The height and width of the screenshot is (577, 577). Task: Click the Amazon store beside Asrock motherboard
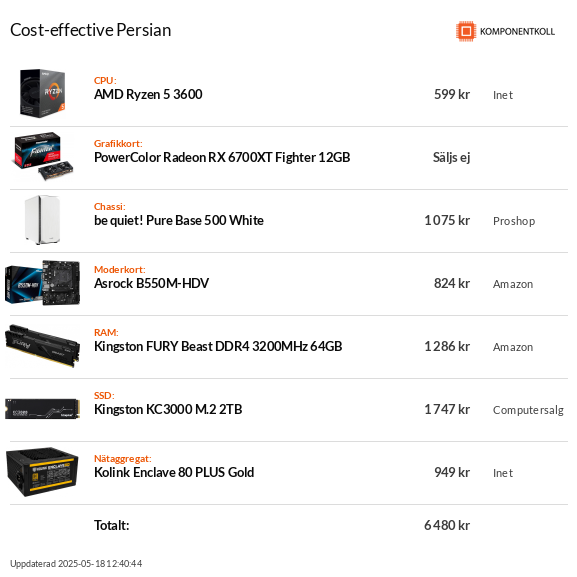[x=513, y=284]
